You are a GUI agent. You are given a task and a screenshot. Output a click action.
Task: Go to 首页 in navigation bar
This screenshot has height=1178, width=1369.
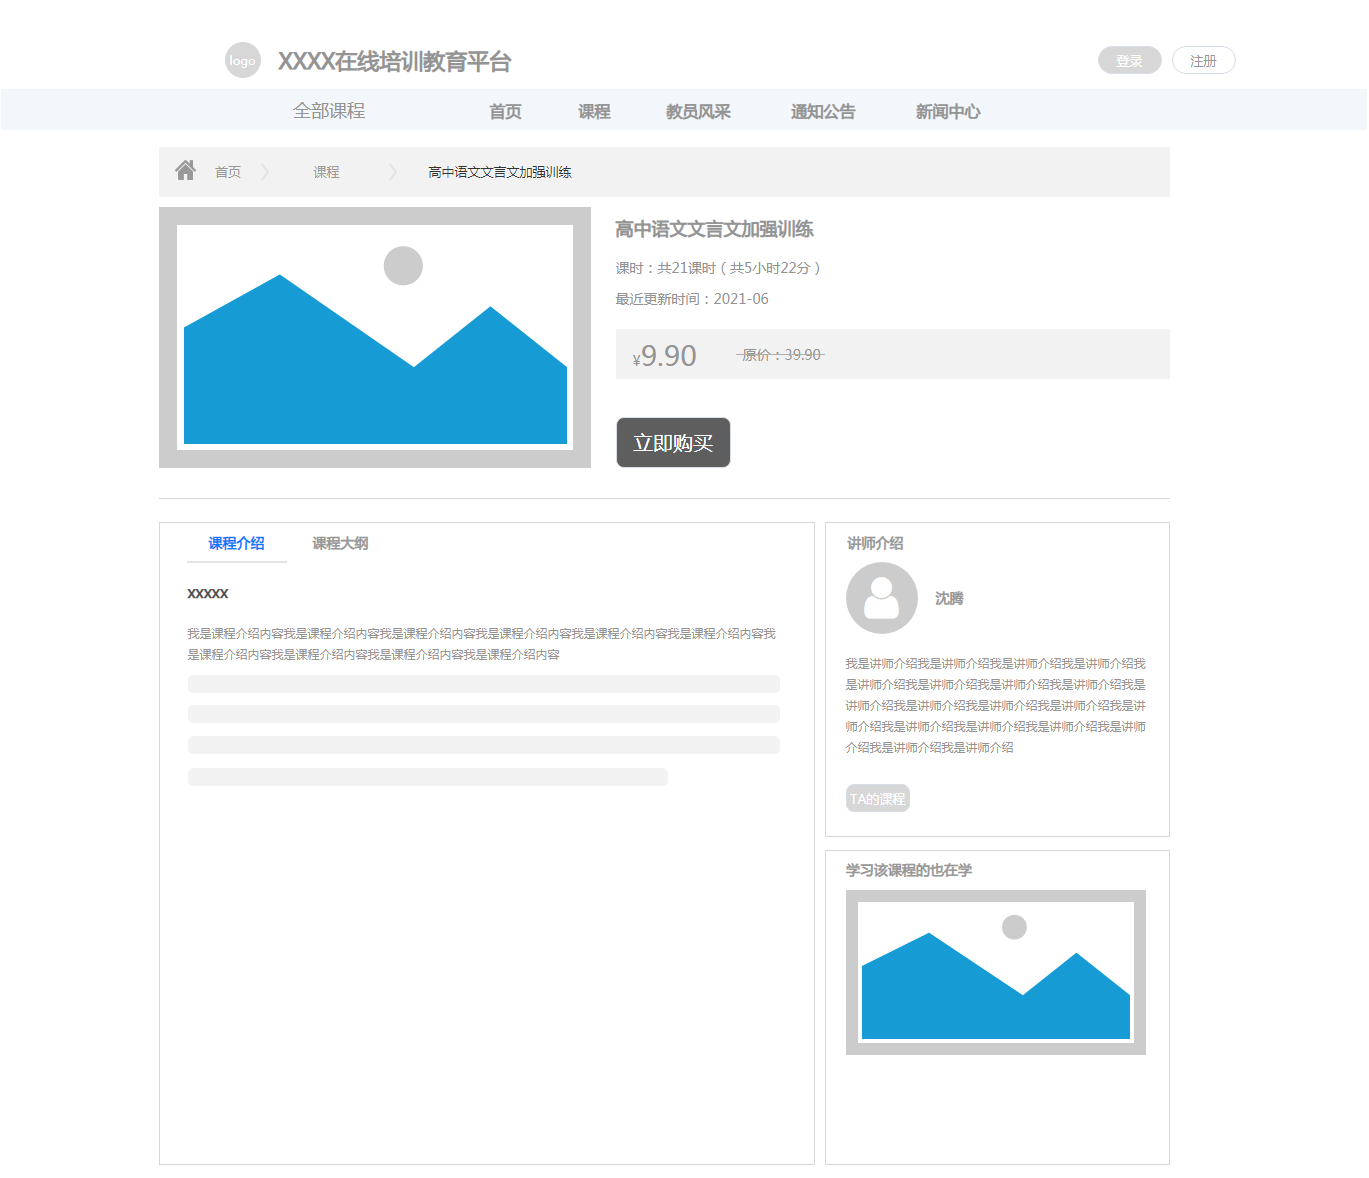tap(505, 112)
